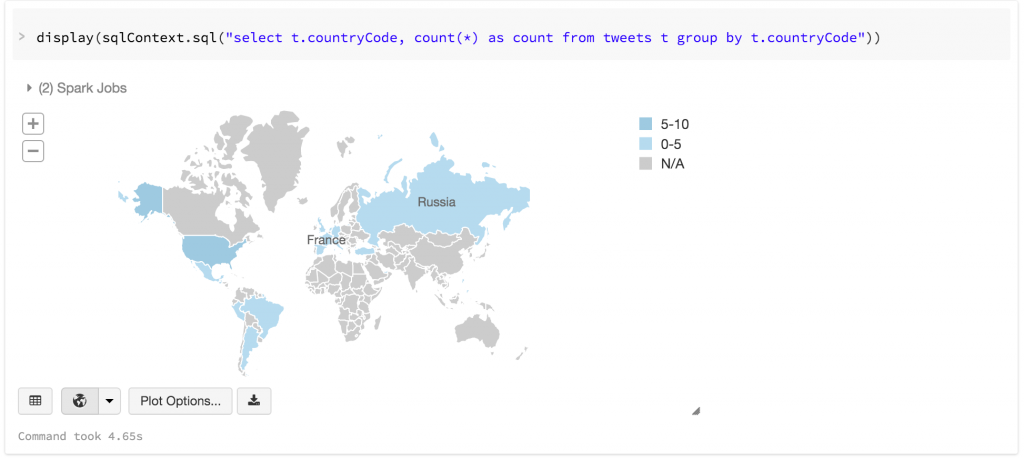1024x459 pixels.
Task: Click the N/A gray legend swatch
Action: 645,163
